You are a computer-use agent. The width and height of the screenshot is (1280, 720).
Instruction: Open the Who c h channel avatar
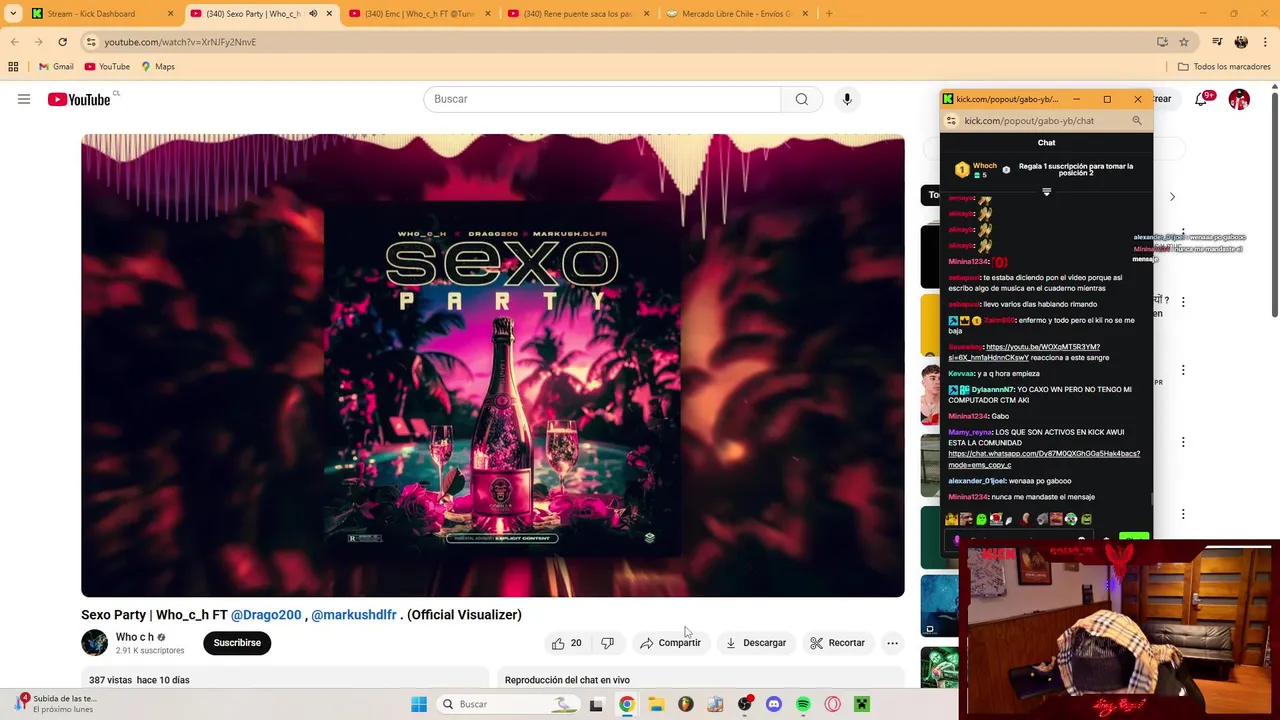point(95,642)
